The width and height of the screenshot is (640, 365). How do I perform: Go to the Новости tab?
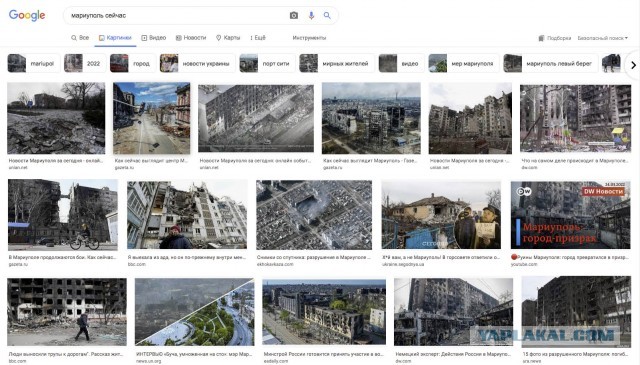[x=191, y=38]
